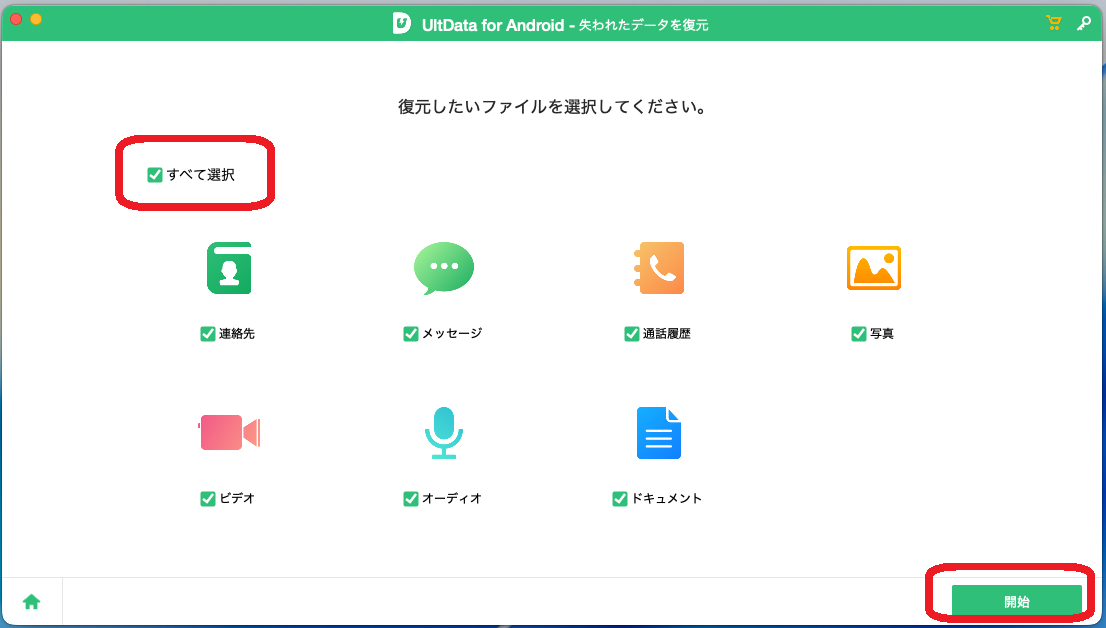1106x628 pixels.
Task: Uncheck the 連絡先 checkbox
Action: click(x=207, y=334)
